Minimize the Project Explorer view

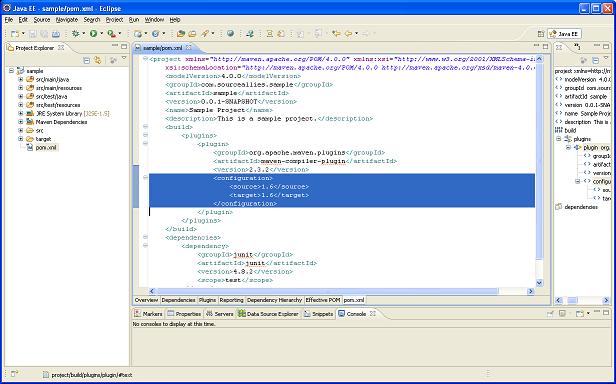(115, 46)
